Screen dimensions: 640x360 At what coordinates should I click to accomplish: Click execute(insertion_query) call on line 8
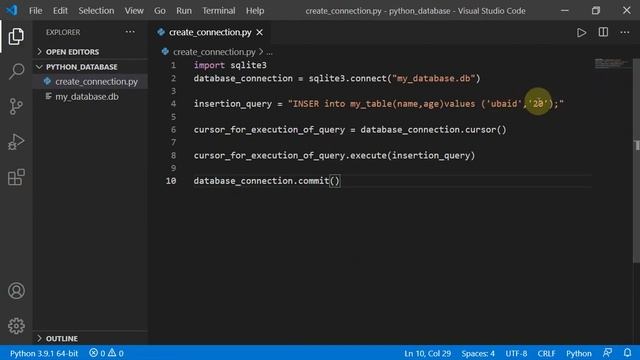[412, 156]
